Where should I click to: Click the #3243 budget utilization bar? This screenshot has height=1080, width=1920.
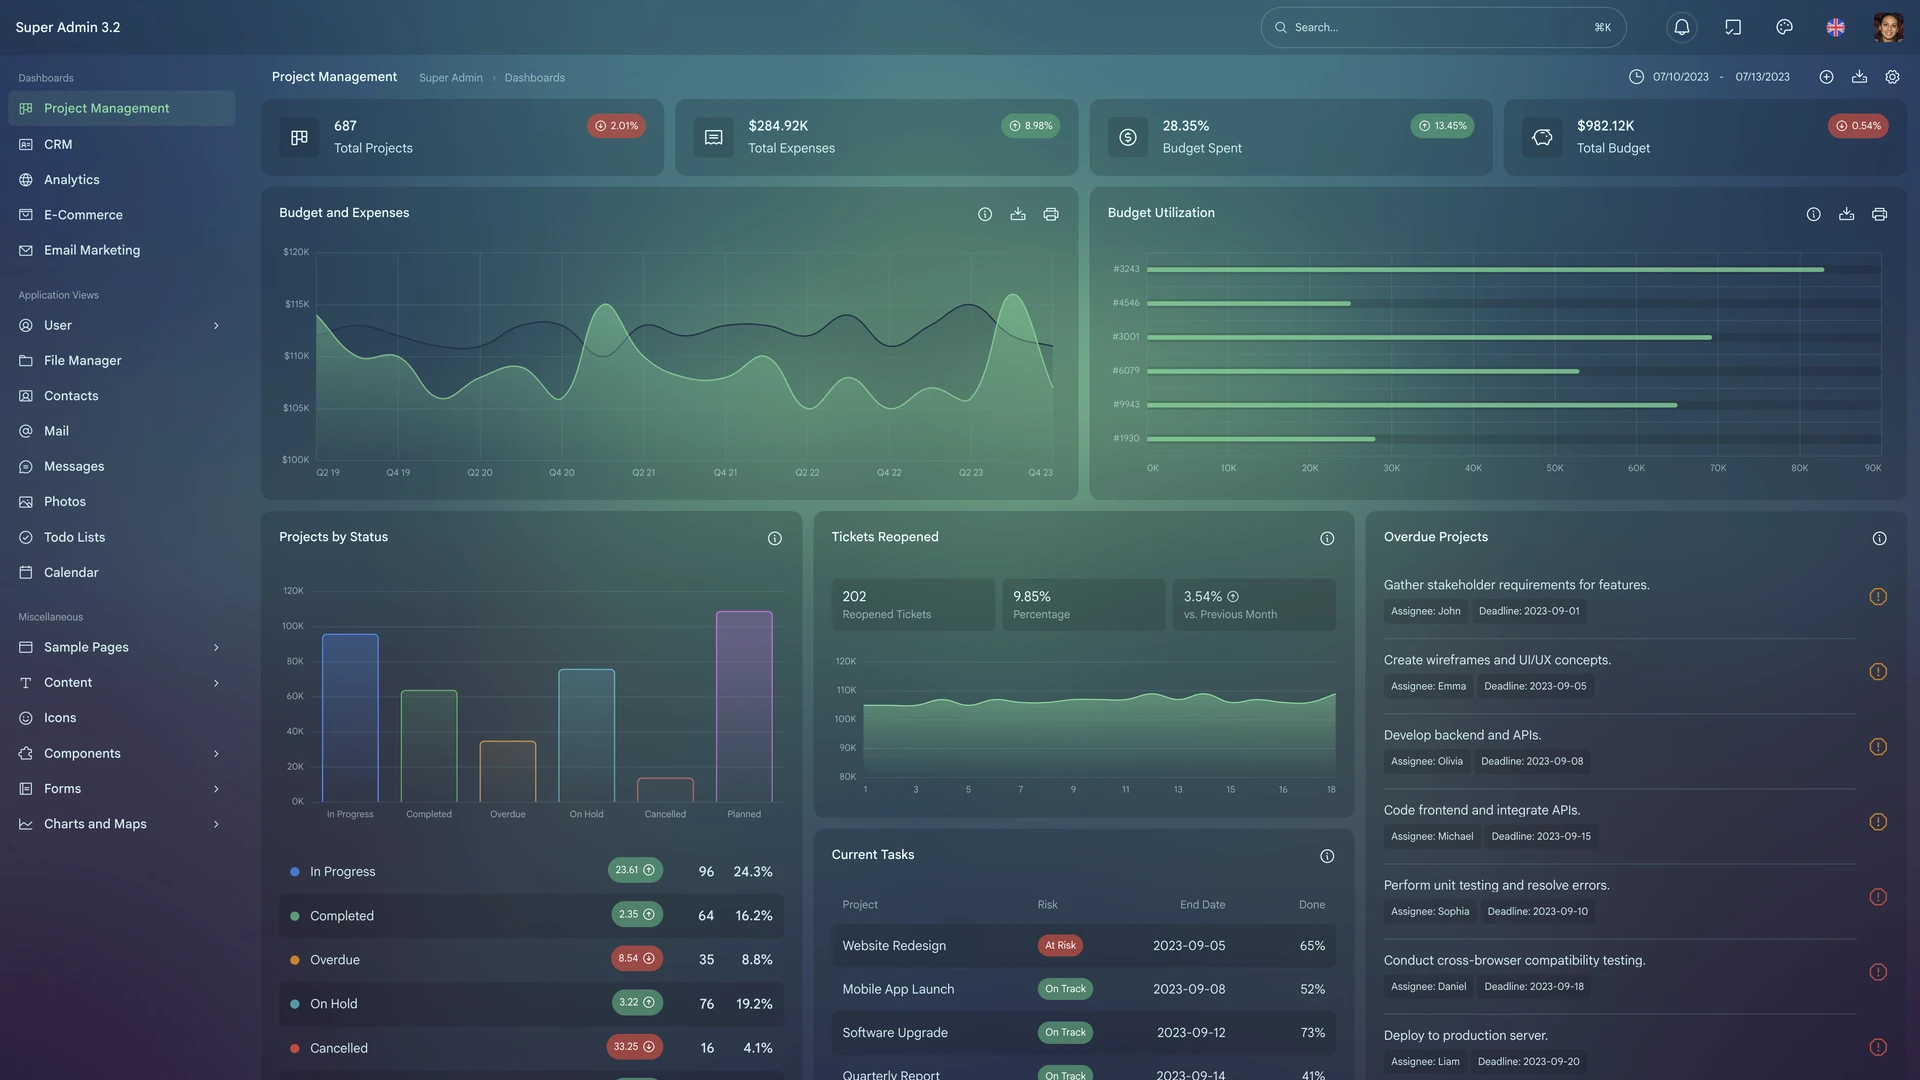tap(1485, 269)
